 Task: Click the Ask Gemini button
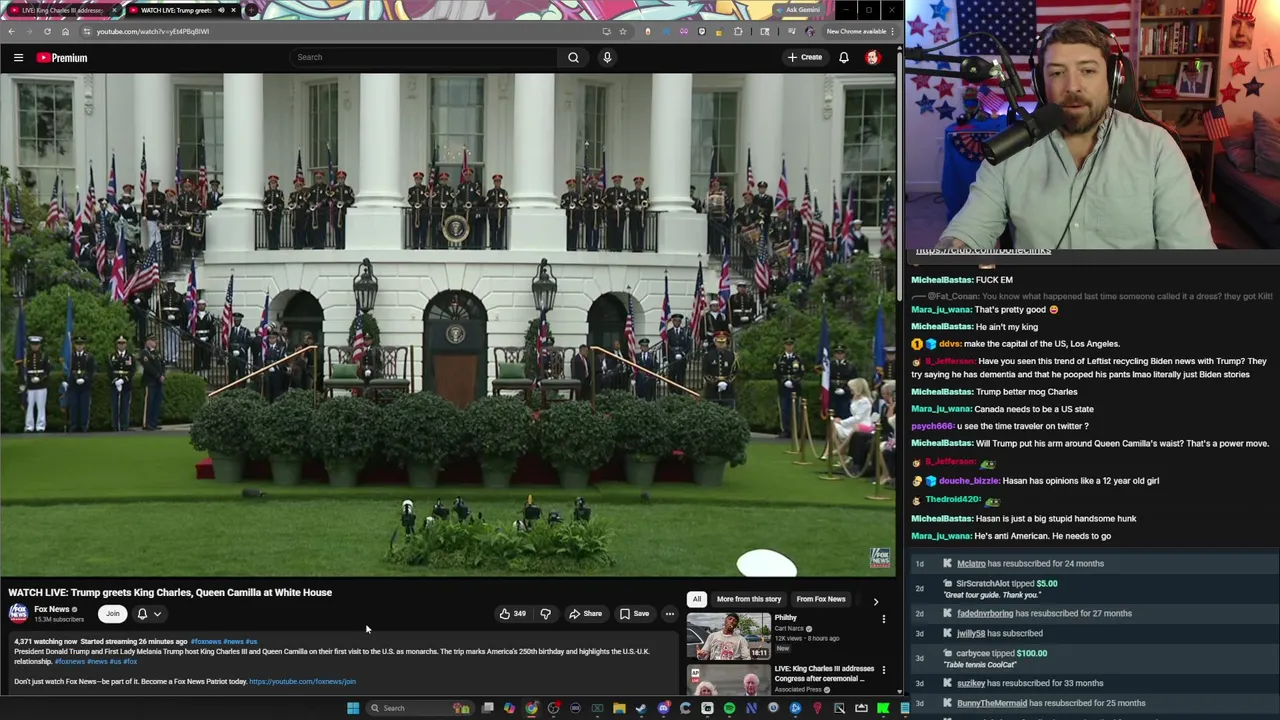click(801, 10)
